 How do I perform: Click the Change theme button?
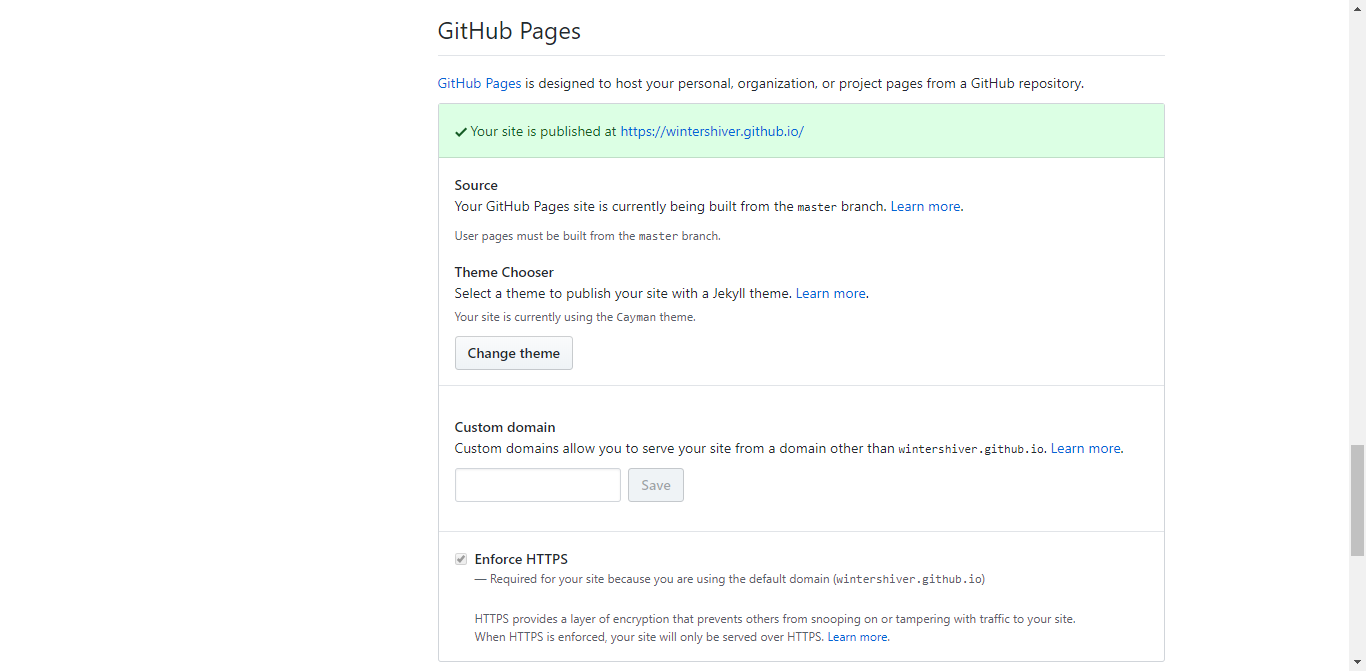514,353
